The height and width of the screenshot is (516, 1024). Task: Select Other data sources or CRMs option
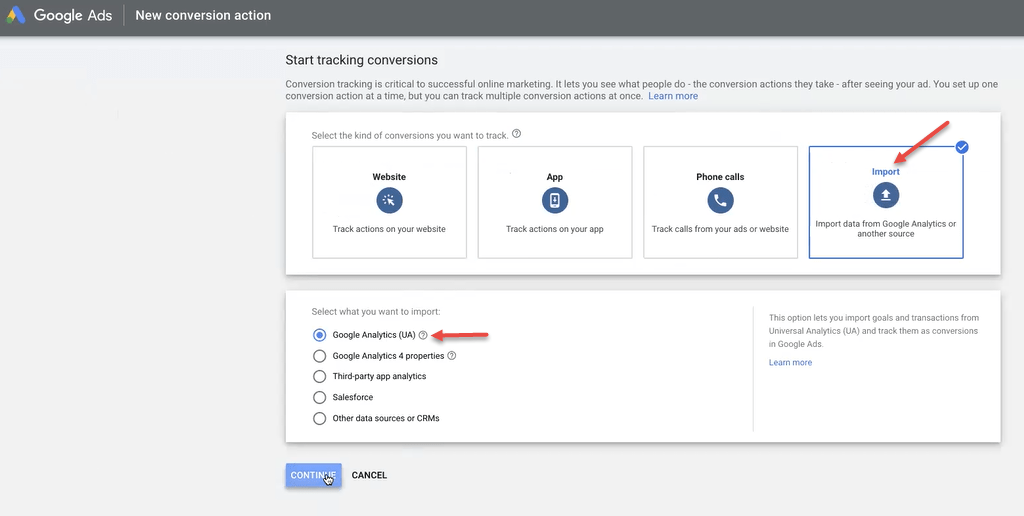point(319,418)
